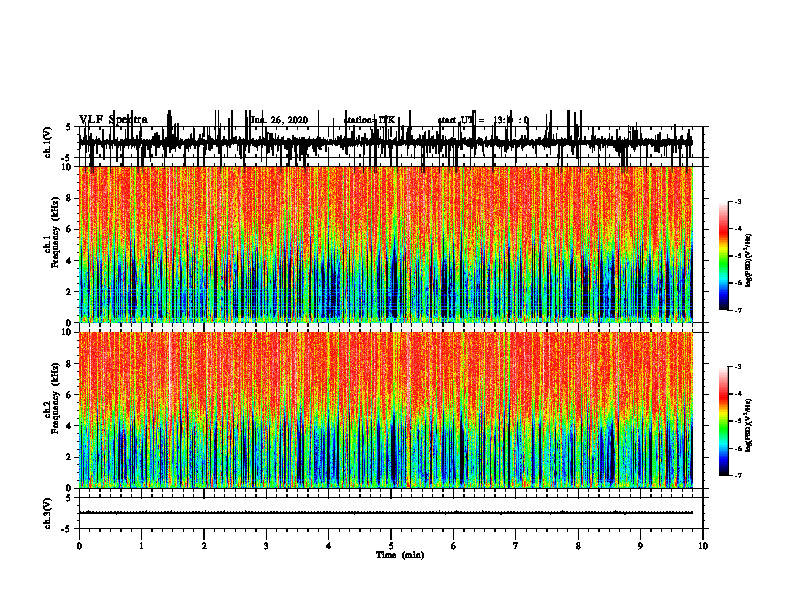This screenshot has width=792, height=612.
Task: Click the "8" tick on the time axis
Action: pos(578,546)
